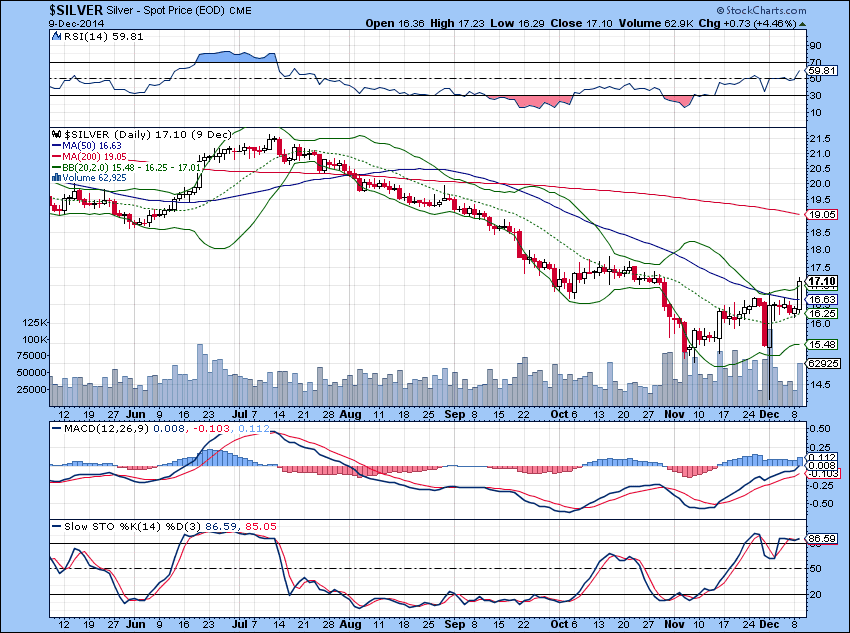
Task: Click the RSI(14) 59.81 legend label
Action: tap(104, 36)
